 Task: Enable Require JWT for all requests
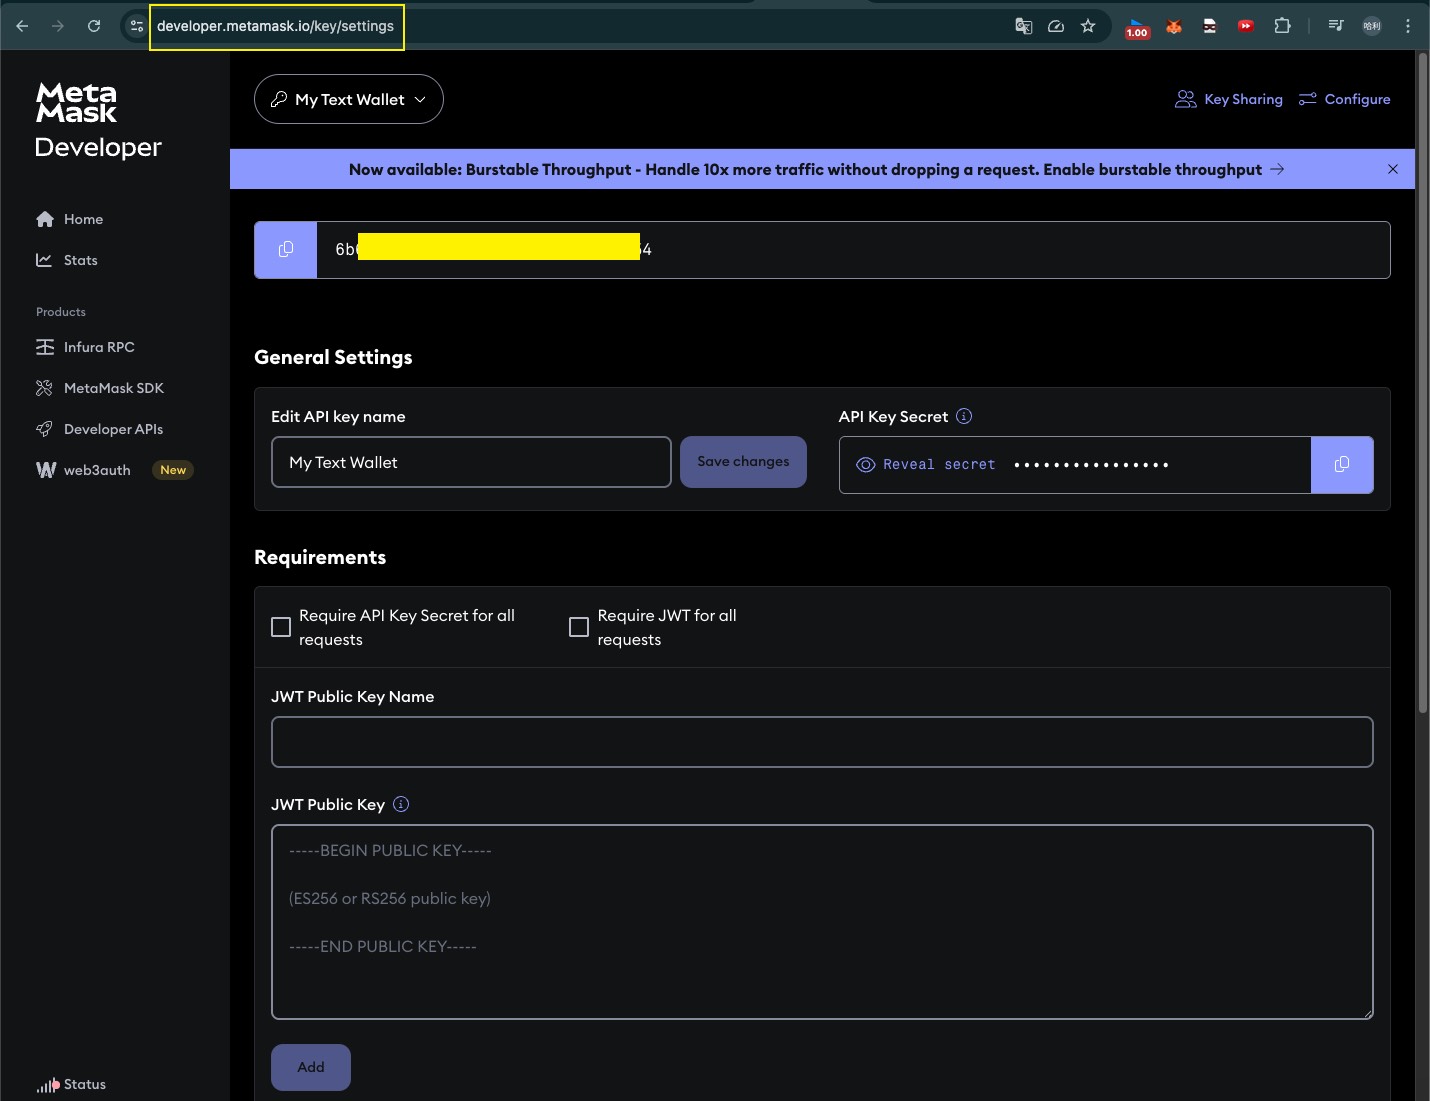tap(579, 627)
